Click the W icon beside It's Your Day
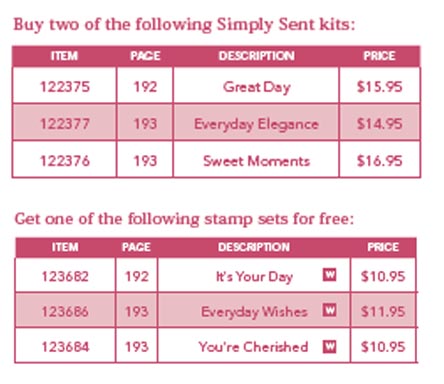The height and width of the screenshot is (384, 444). [329, 275]
